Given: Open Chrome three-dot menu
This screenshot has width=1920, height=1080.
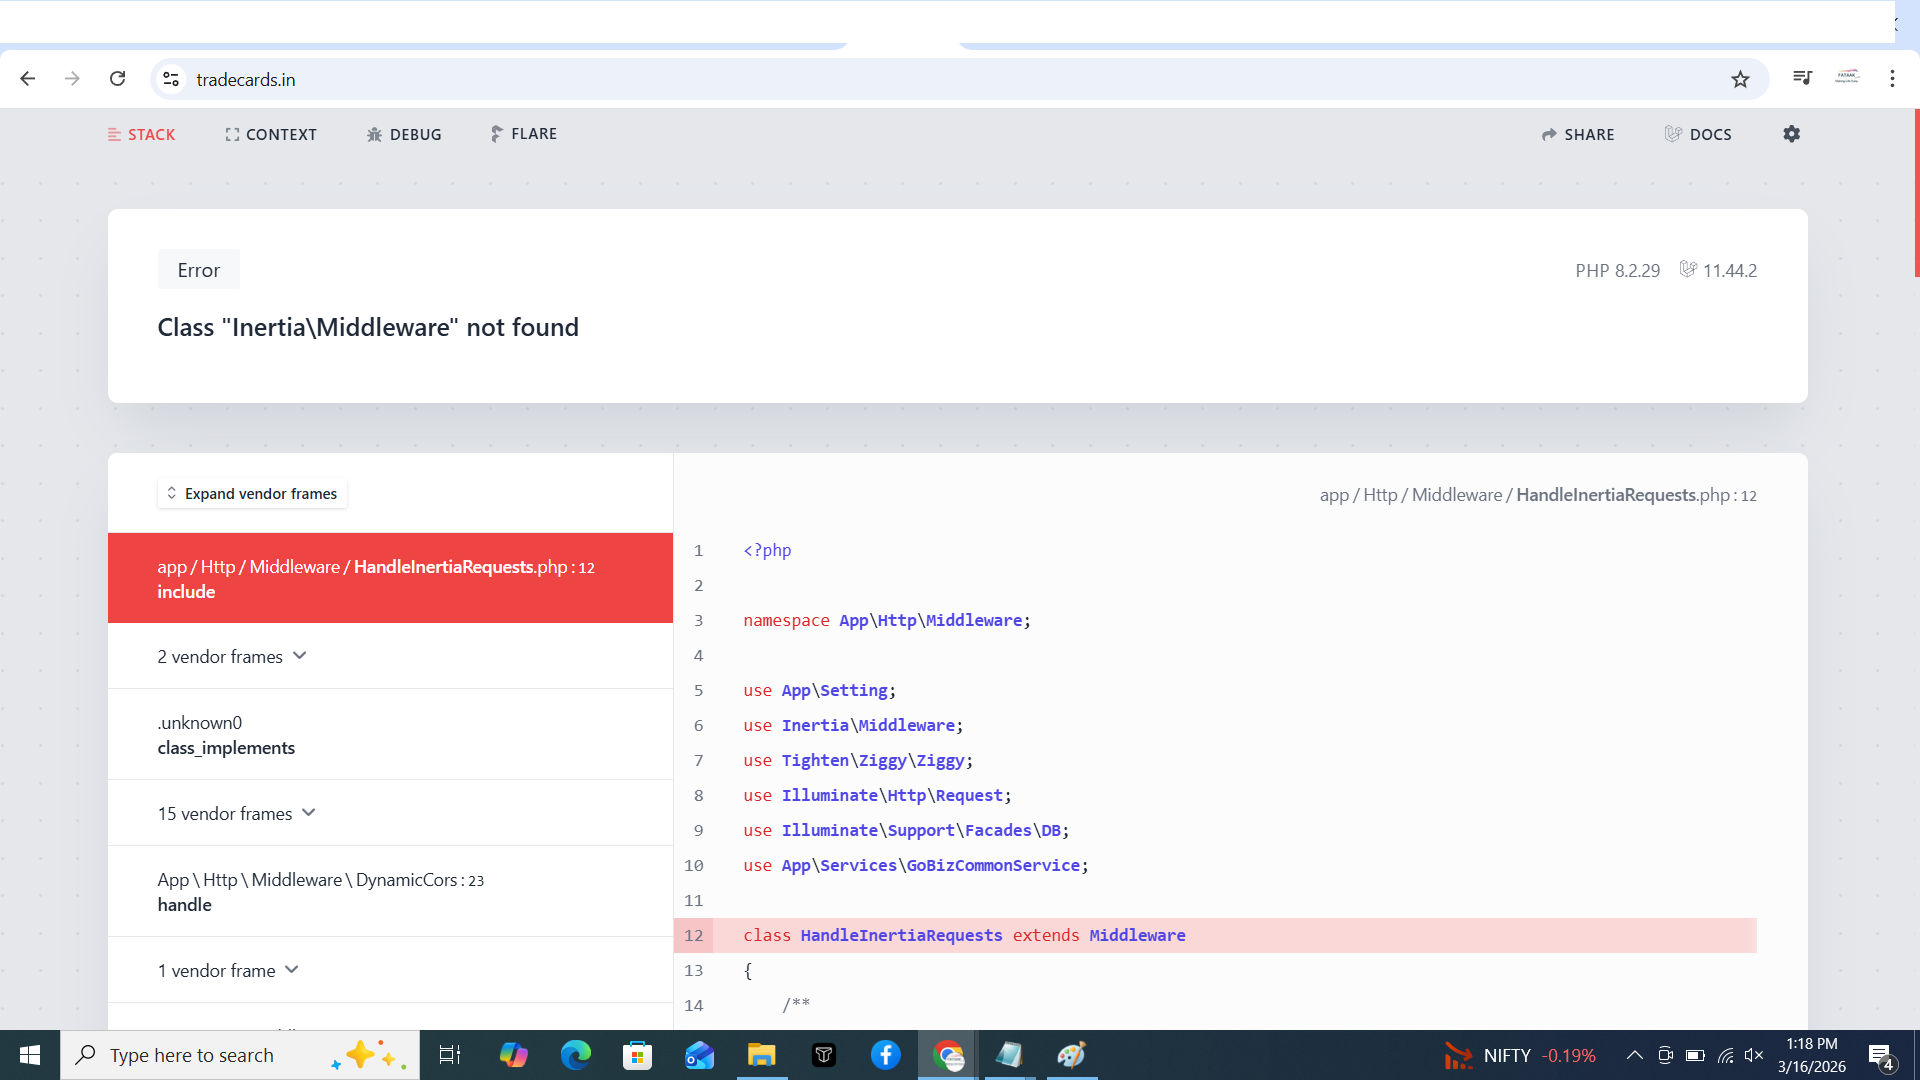Looking at the screenshot, I should (x=1892, y=79).
